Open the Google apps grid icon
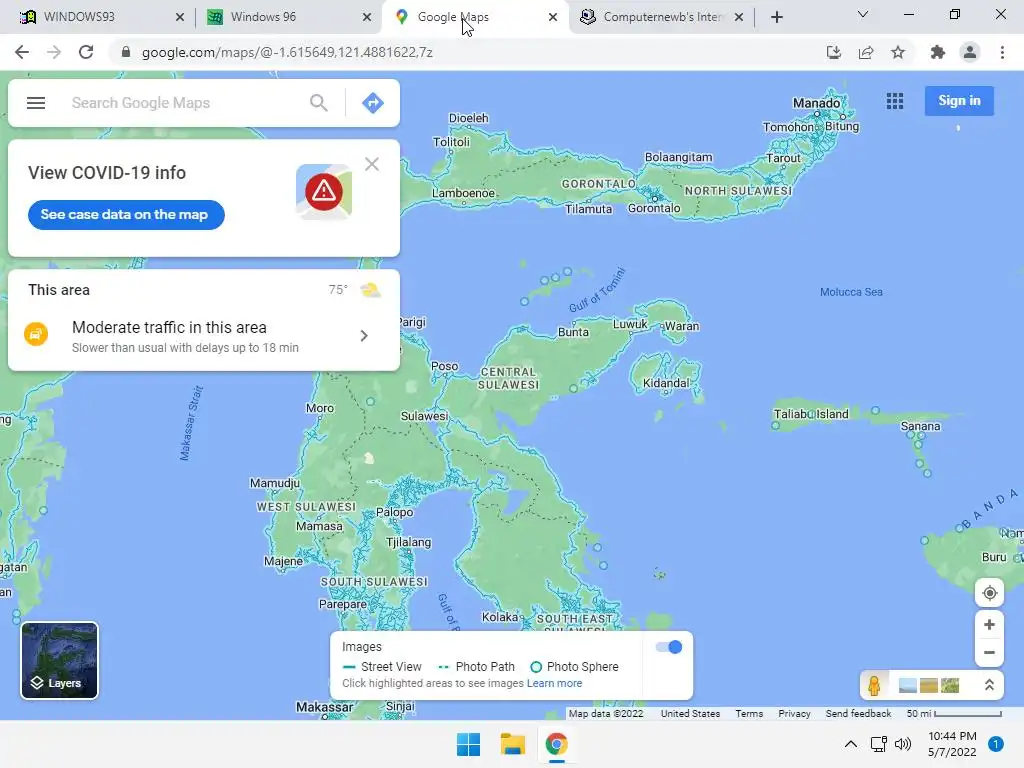The image size is (1024, 768). (x=895, y=101)
